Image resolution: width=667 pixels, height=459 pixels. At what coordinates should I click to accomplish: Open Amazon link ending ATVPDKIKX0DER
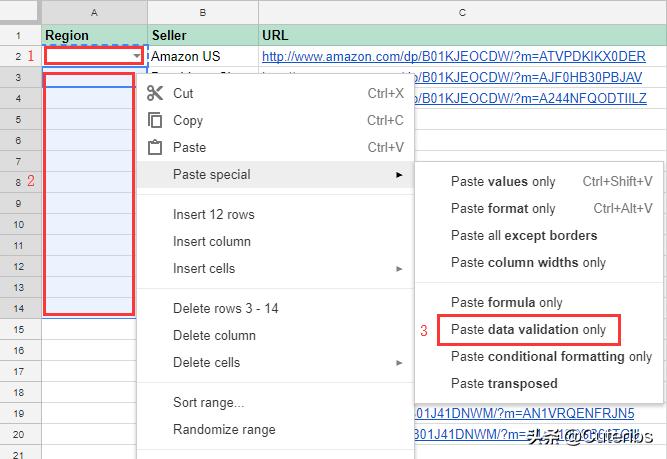tap(453, 56)
